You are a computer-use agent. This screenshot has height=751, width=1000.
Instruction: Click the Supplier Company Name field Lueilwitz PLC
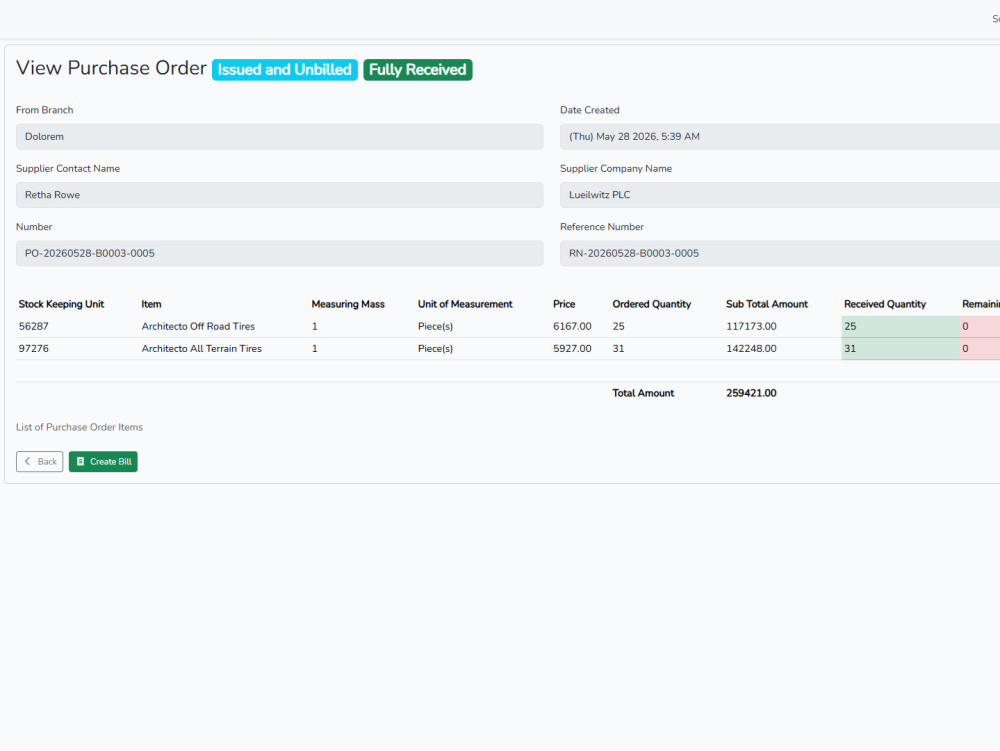780,195
